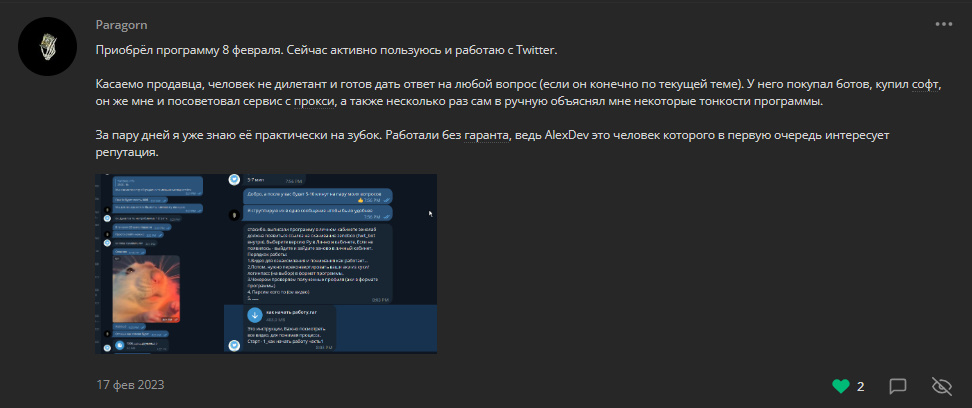Open the Paragorn username link

(122, 25)
